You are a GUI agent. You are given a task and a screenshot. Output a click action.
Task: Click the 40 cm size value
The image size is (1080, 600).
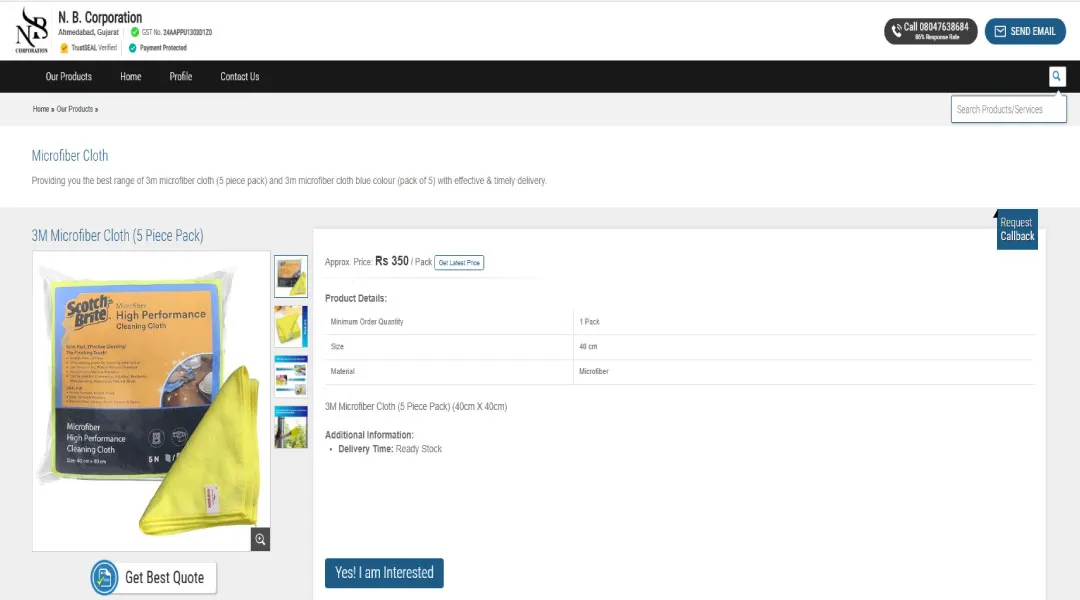(588, 346)
